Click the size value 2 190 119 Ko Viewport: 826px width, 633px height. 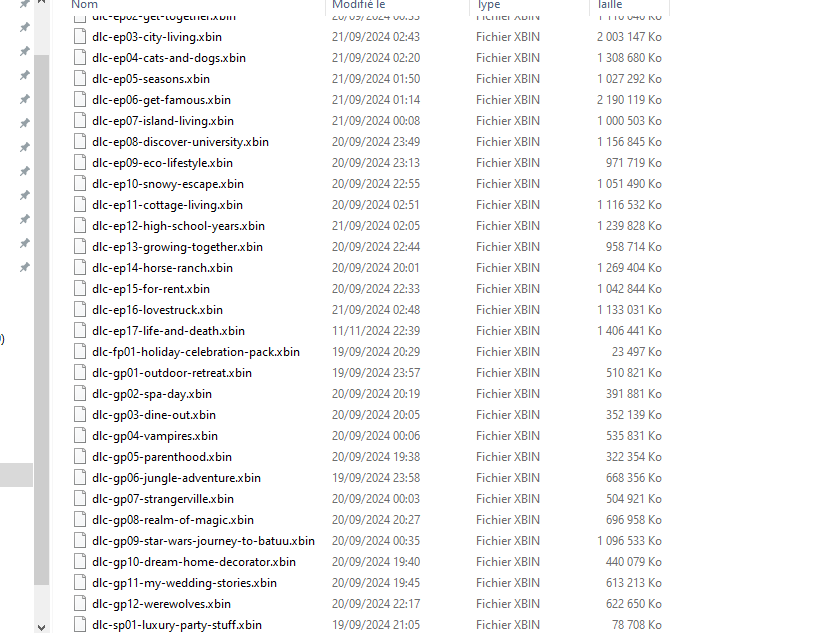pos(629,100)
